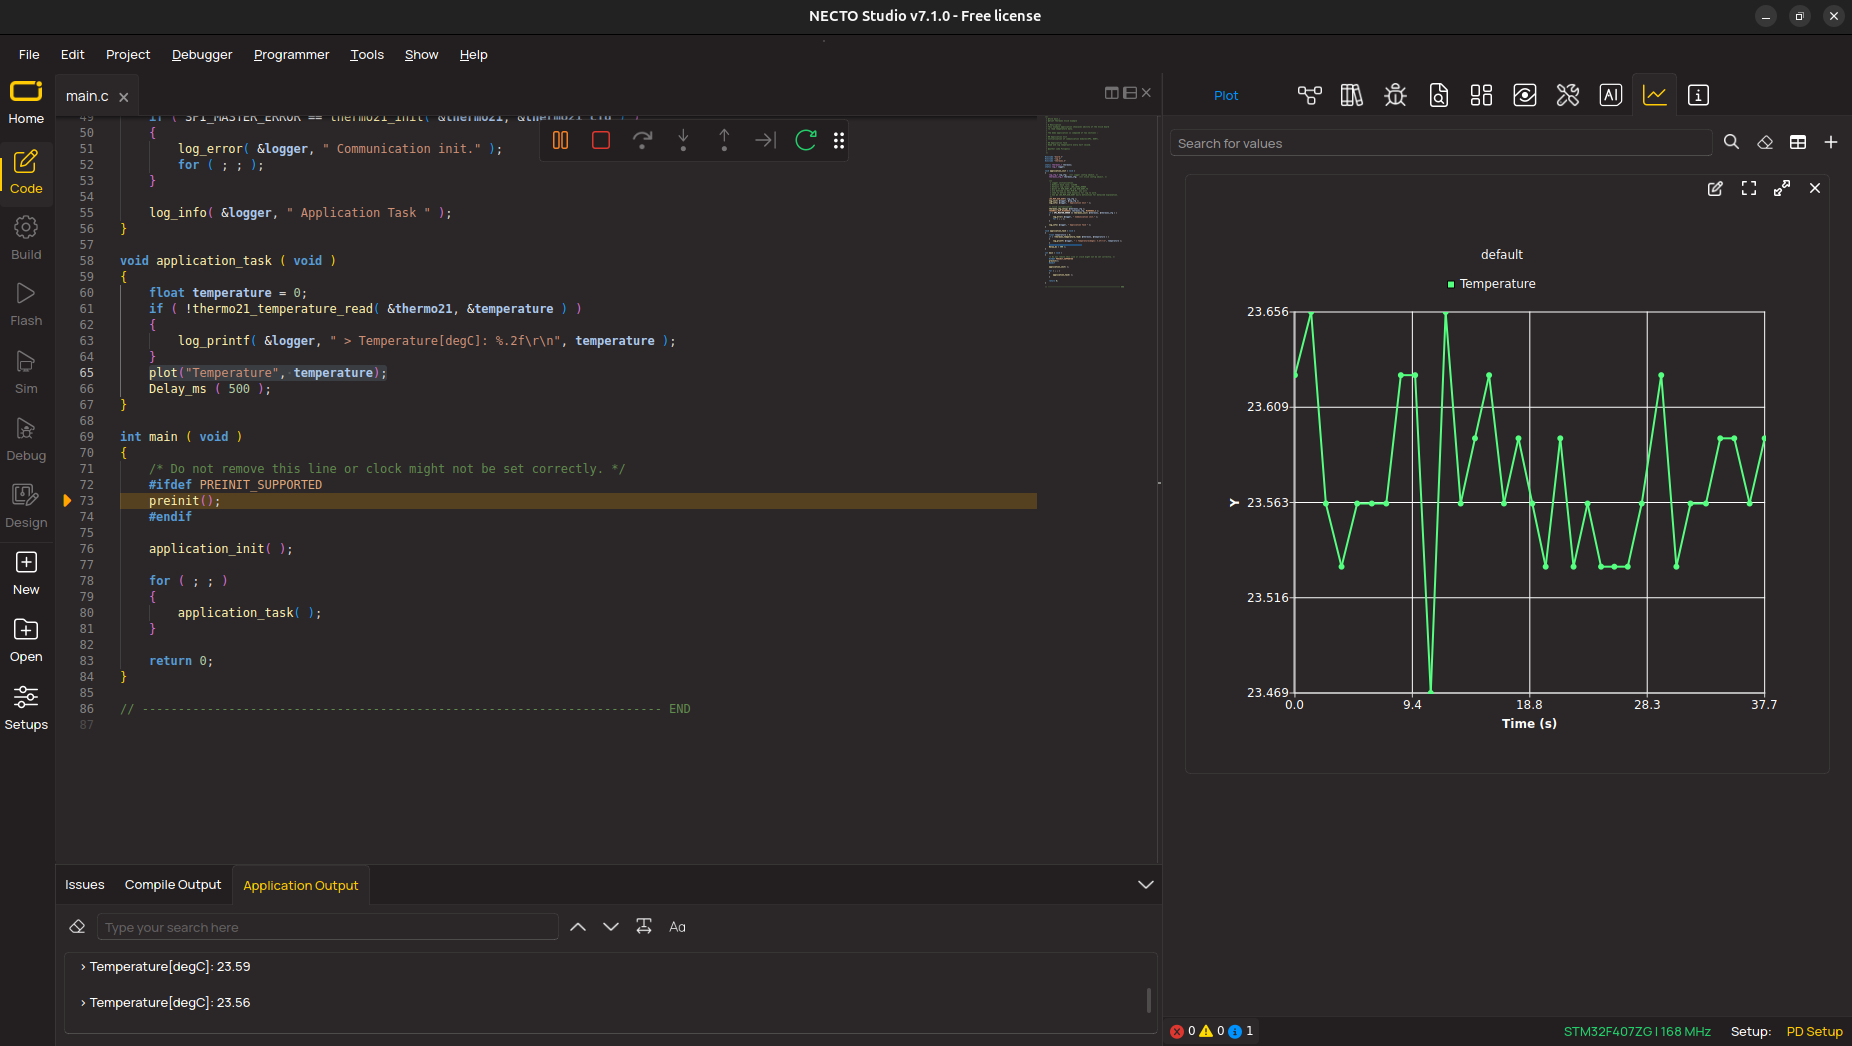
Task: Open Sim in the sidebar
Action: click(x=26, y=372)
